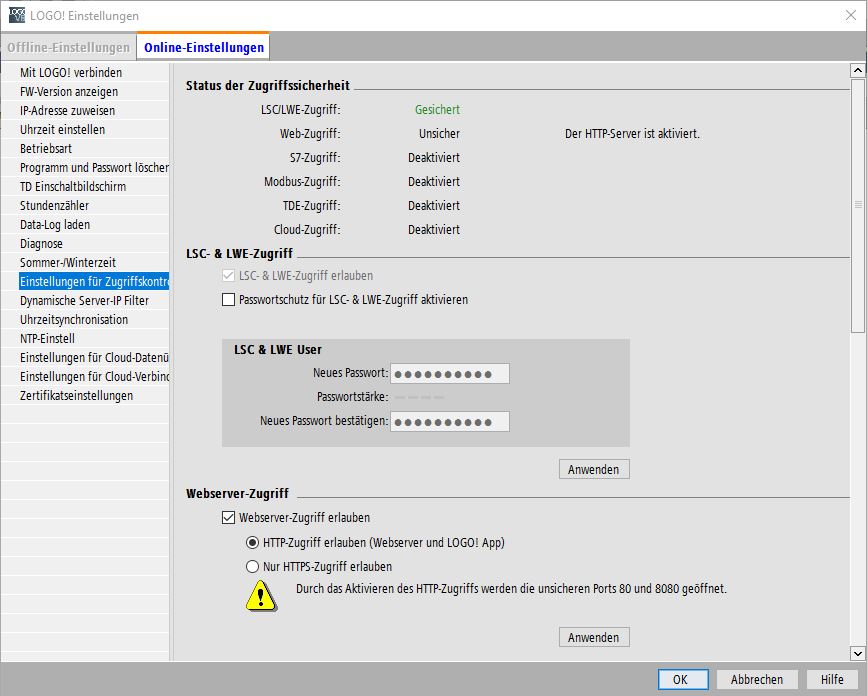Open Hilfe for this dialog

click(832, 679)
